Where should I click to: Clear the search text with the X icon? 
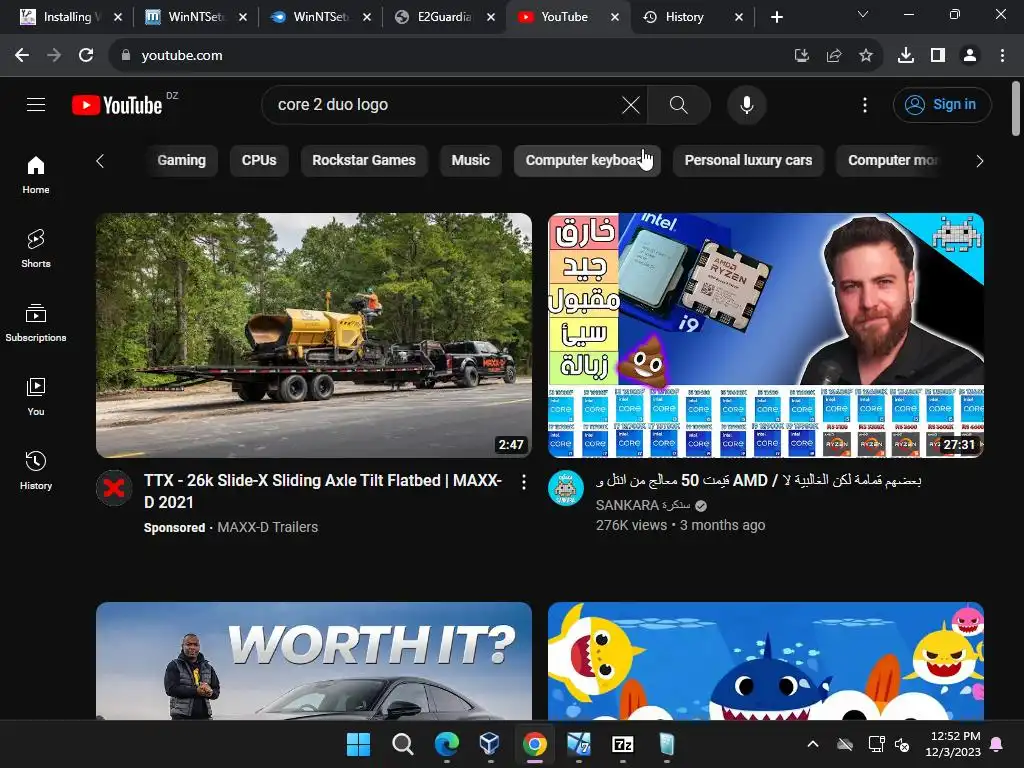[x=631, y=104]
